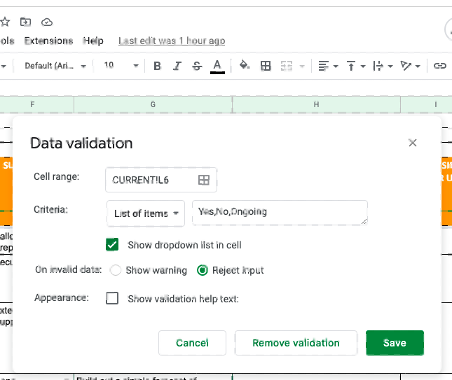The image size is (452, 380).
Task: Edit the Yes,No,Ongoing items field
Action: (x=280, y=213)
